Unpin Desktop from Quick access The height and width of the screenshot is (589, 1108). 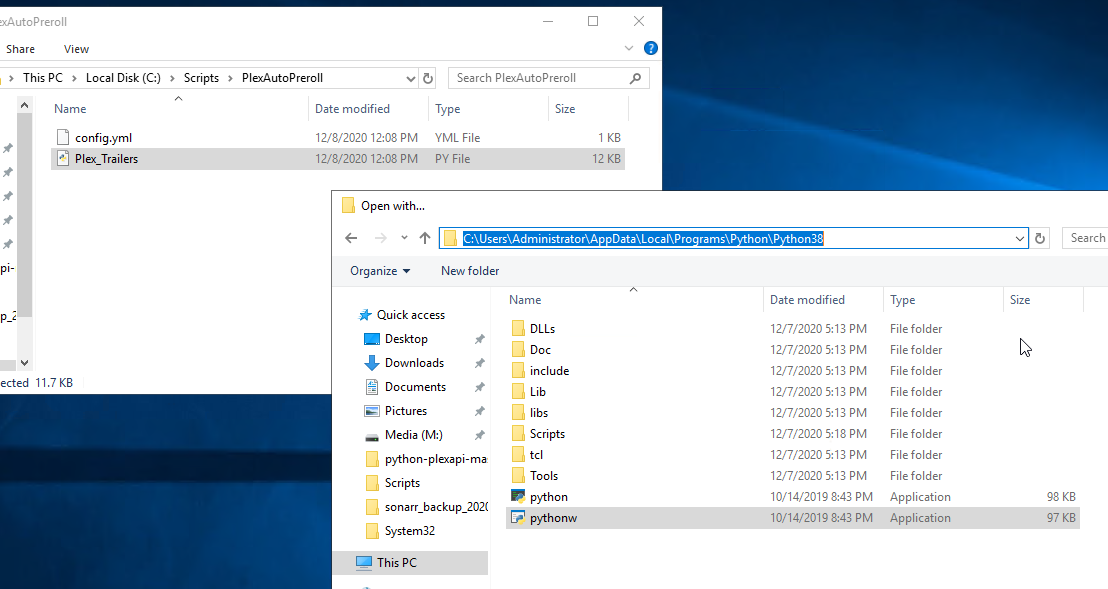click(479, 339)
